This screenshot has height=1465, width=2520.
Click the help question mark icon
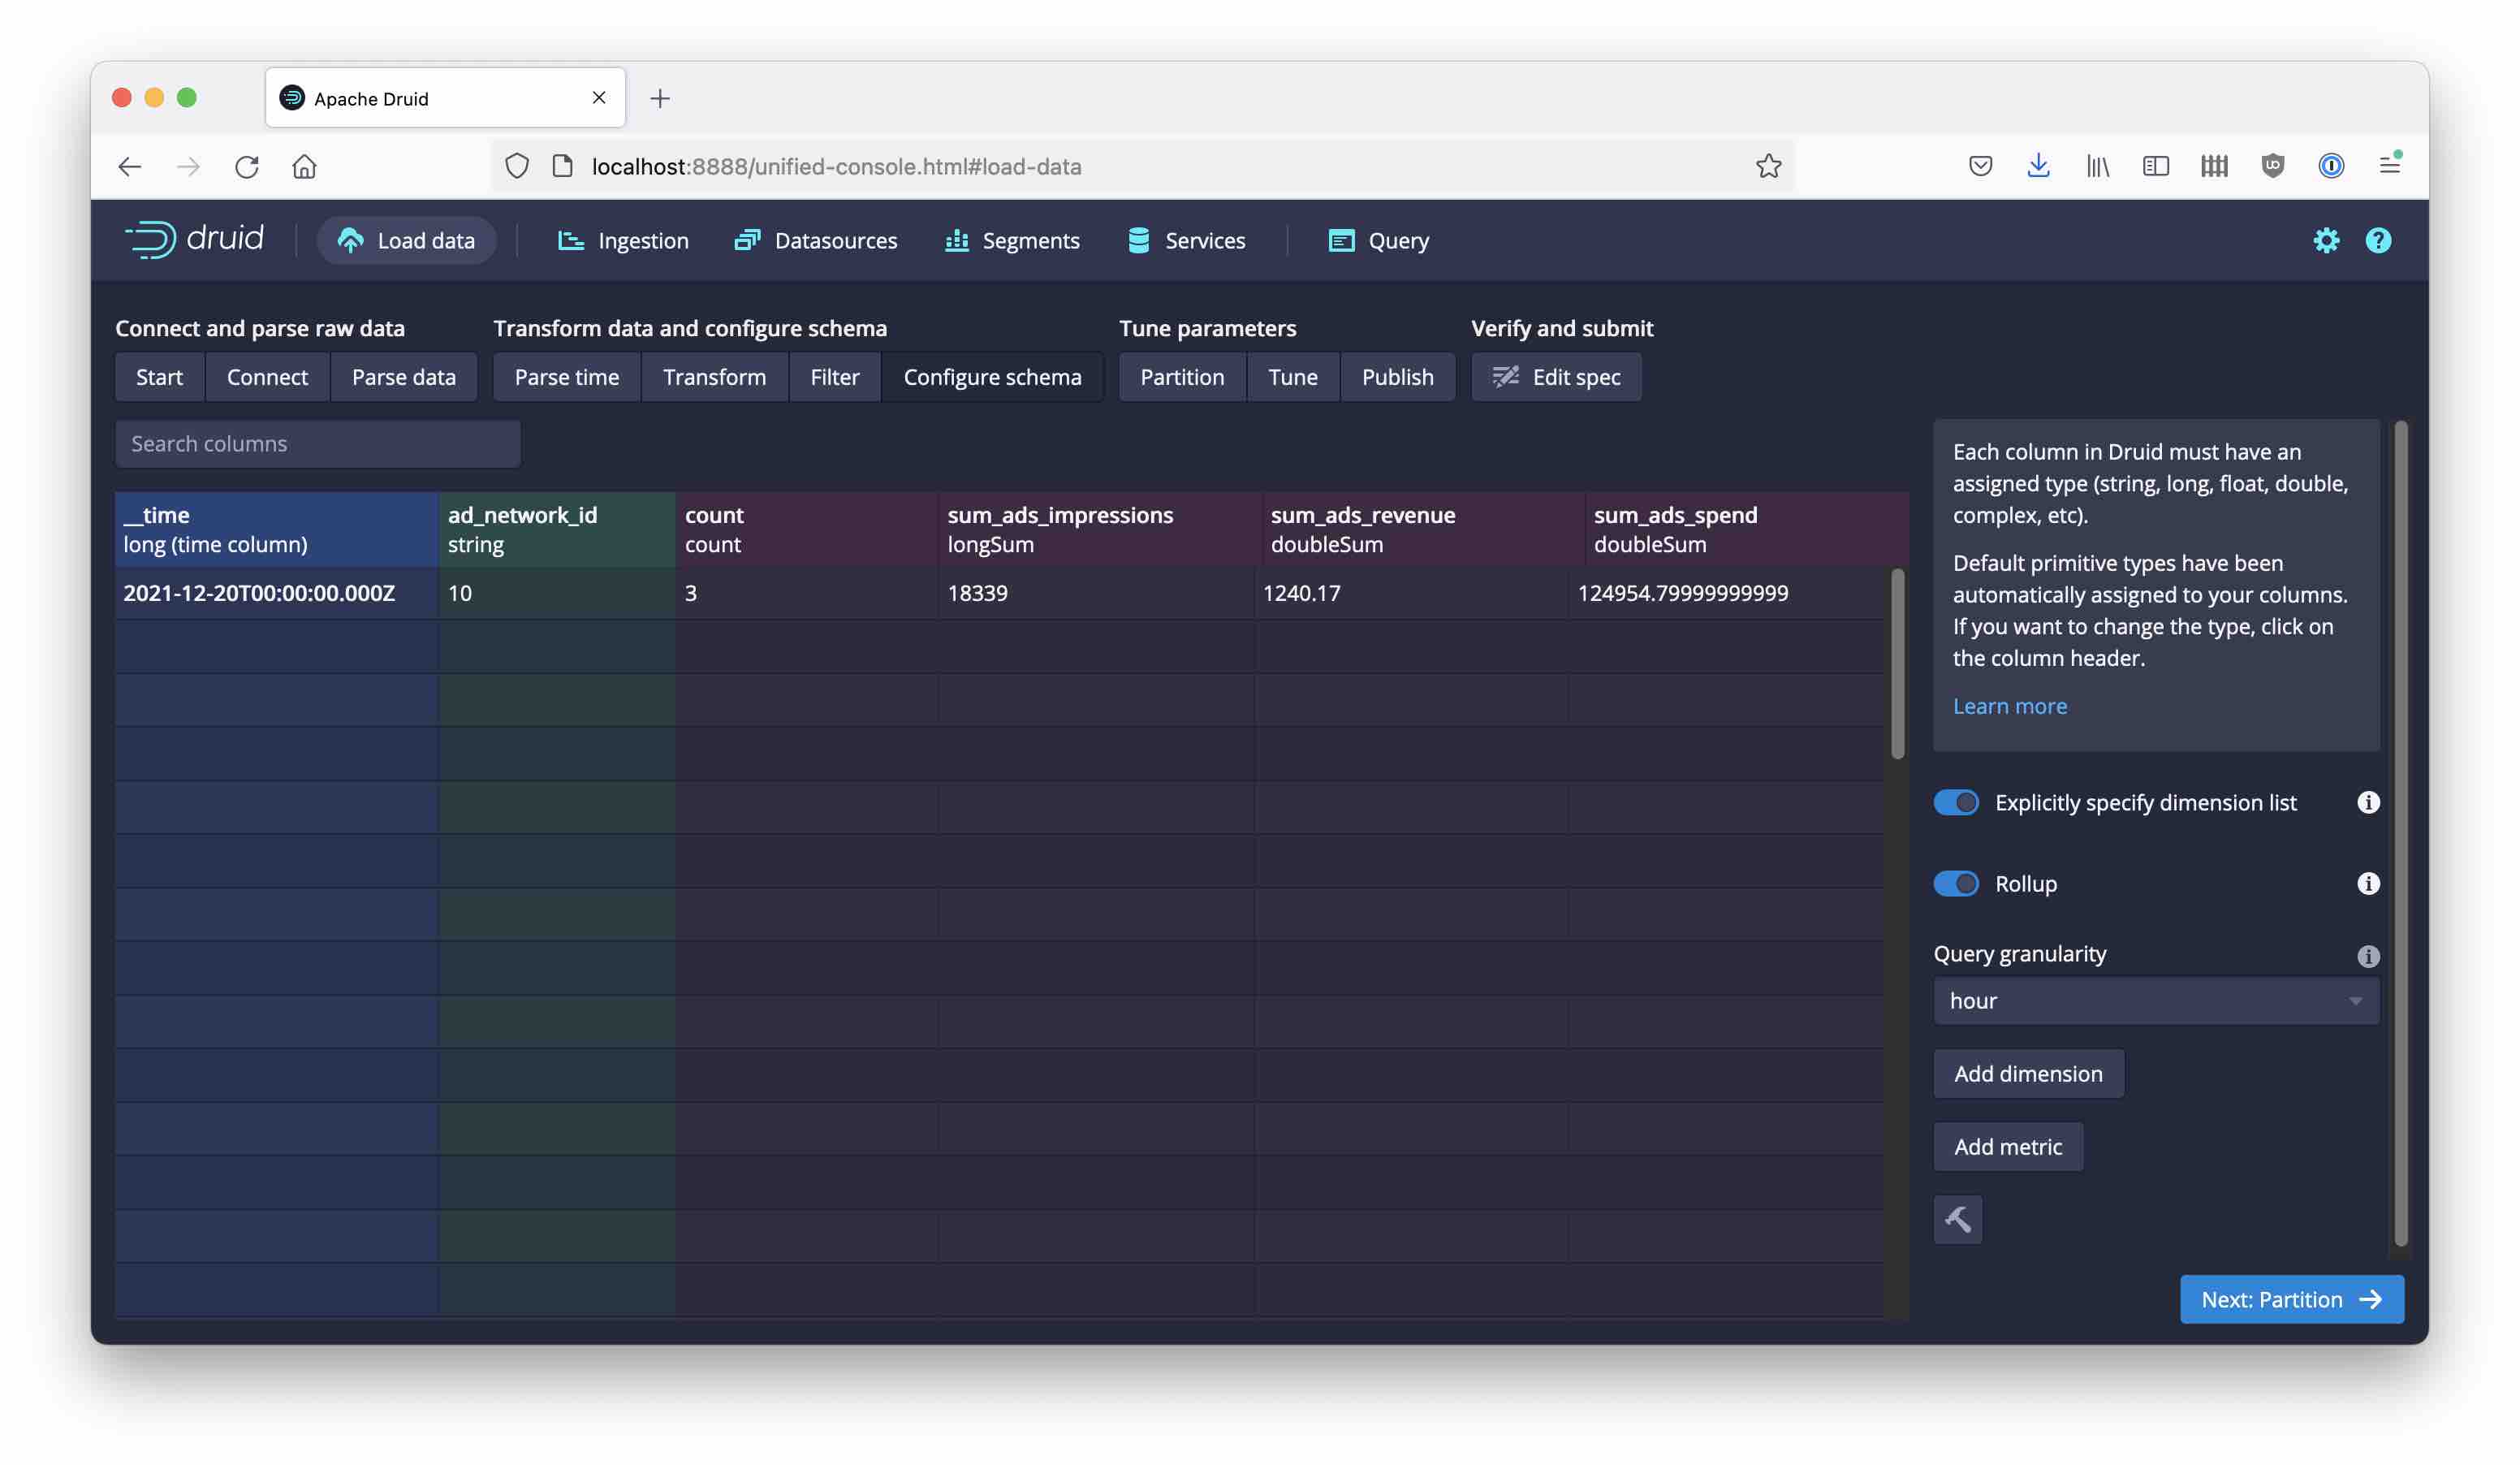point(2377,239)
